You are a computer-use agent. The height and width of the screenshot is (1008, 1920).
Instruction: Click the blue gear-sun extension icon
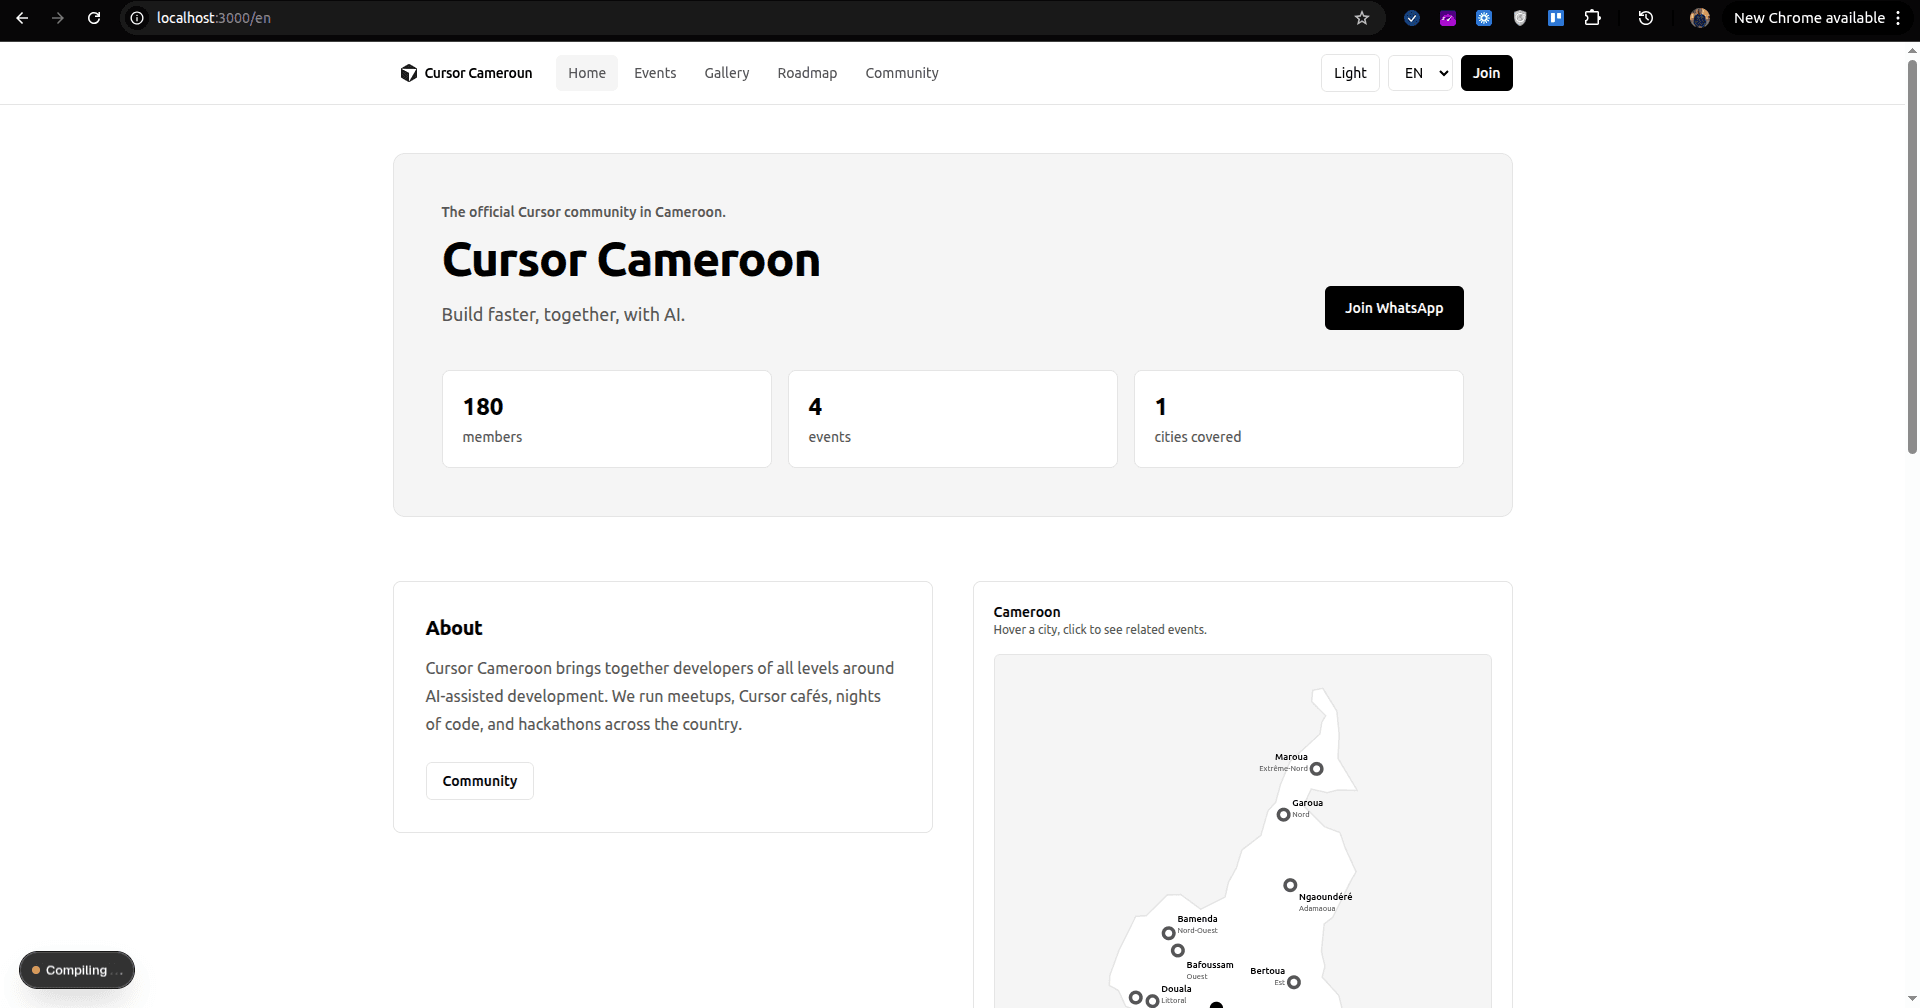tap(1484, 18)
